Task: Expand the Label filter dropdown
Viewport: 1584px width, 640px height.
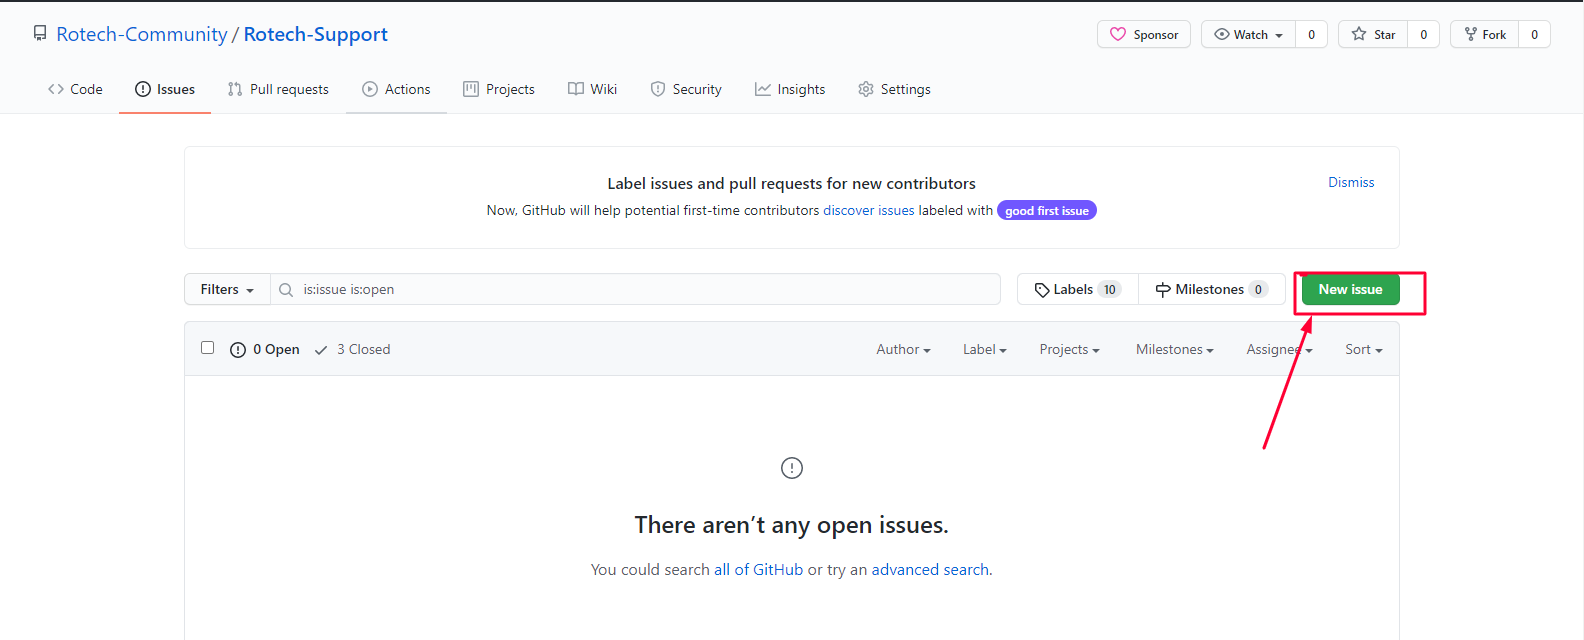Action: pyautogui.click(x=985, y=349)
